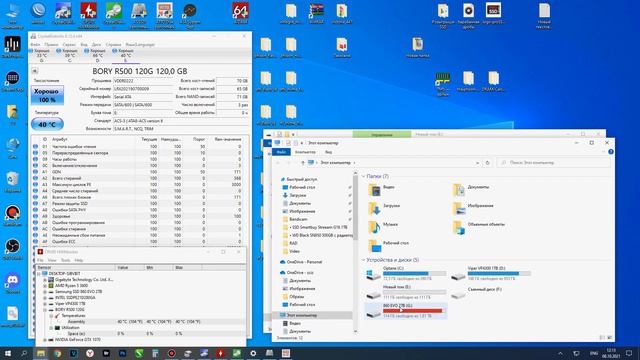Open the Музыка folder icon in Папки
This screenshot has width=640, height=360.
374,227
